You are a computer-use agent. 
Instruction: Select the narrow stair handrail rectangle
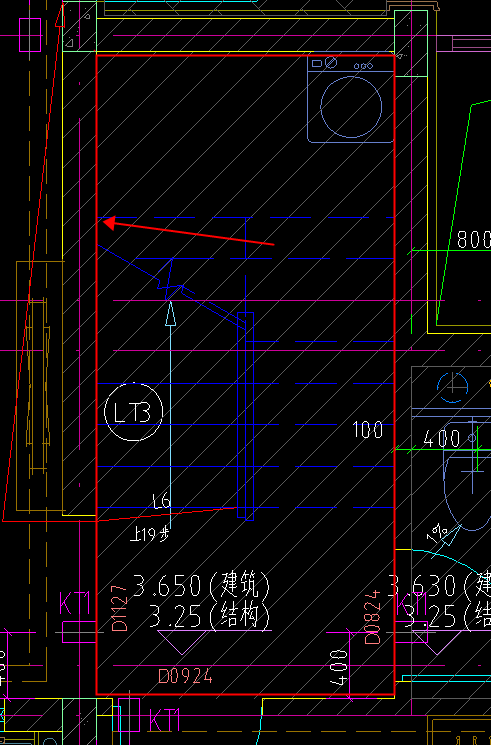coord(245,416)
